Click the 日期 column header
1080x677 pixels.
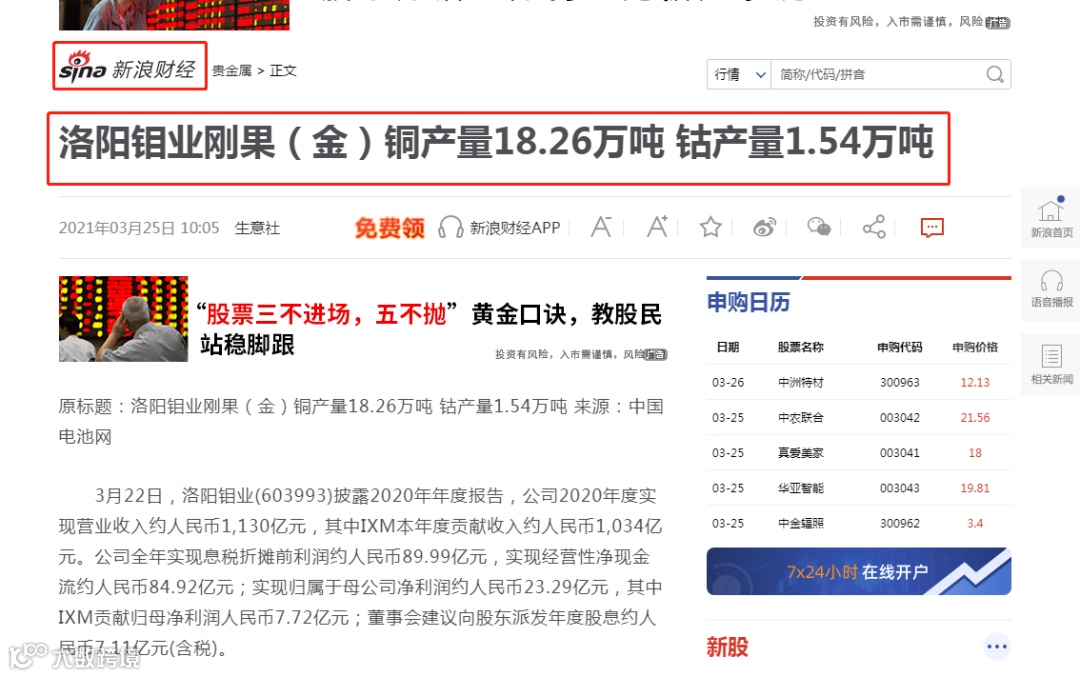728,347
